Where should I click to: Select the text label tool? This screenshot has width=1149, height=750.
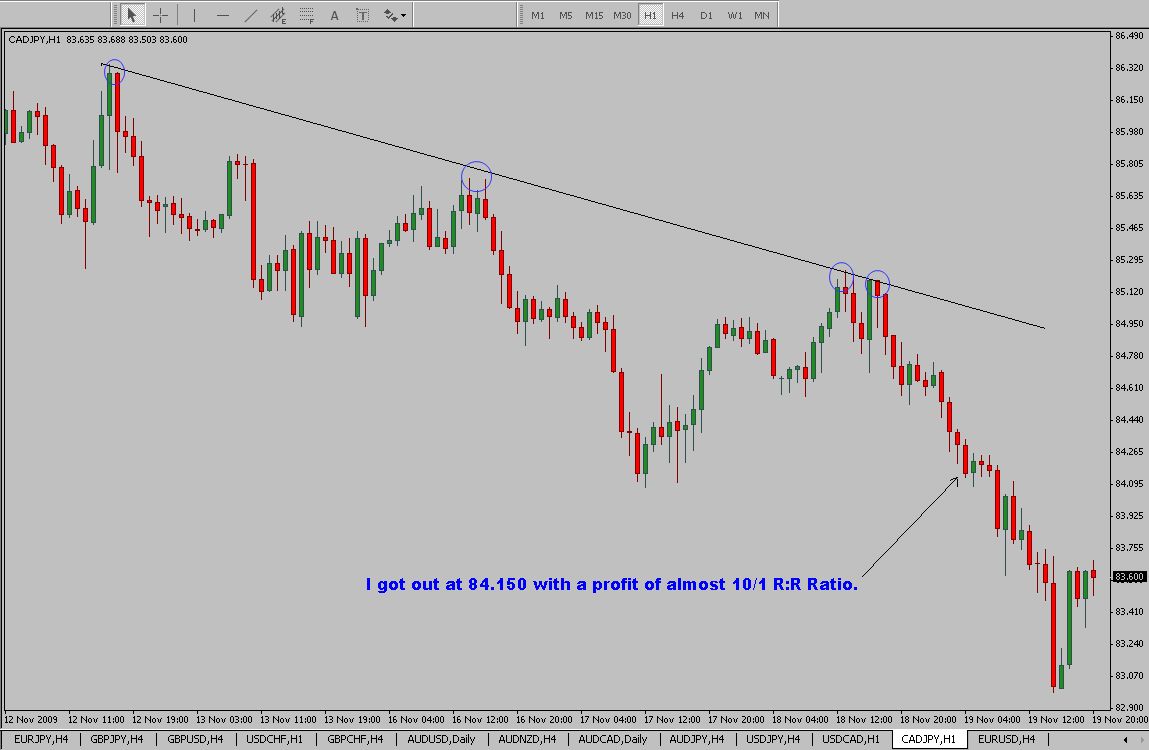362,15
